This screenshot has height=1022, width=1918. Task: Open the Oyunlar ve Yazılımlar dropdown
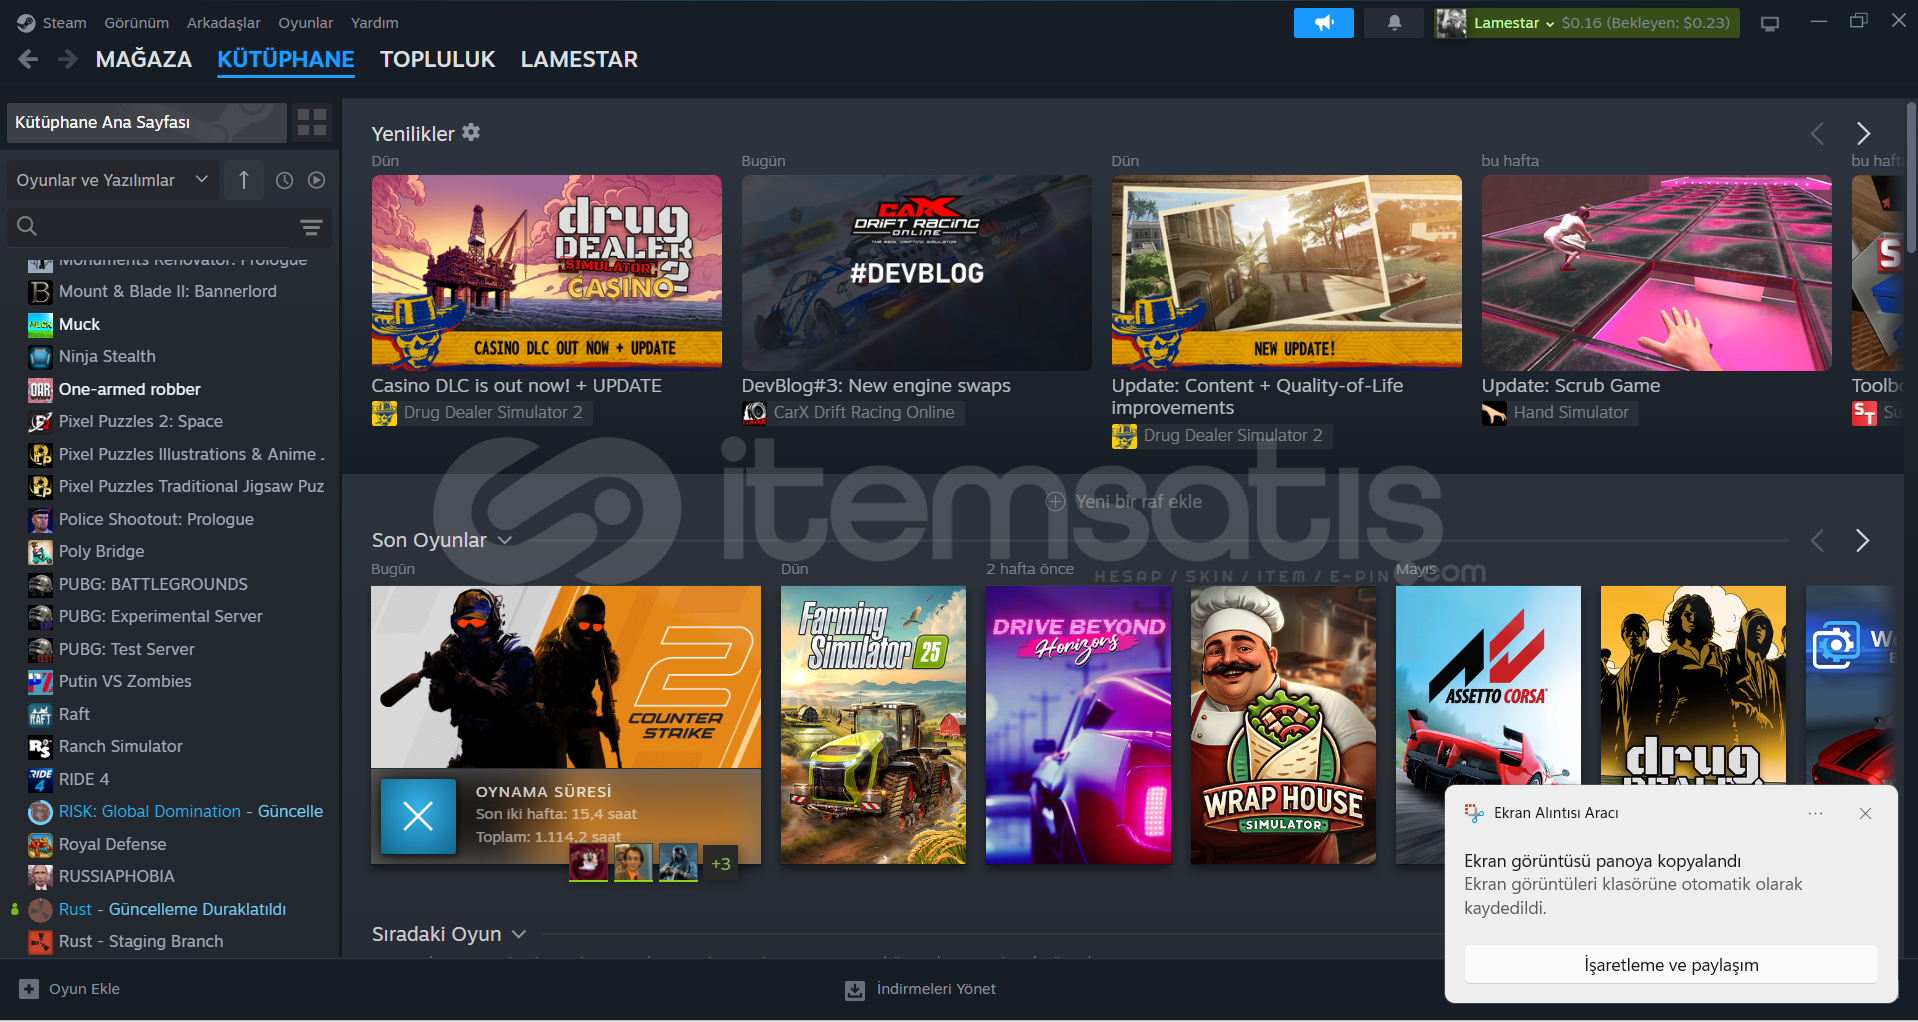pyautogui.click(x=112, y=180)
